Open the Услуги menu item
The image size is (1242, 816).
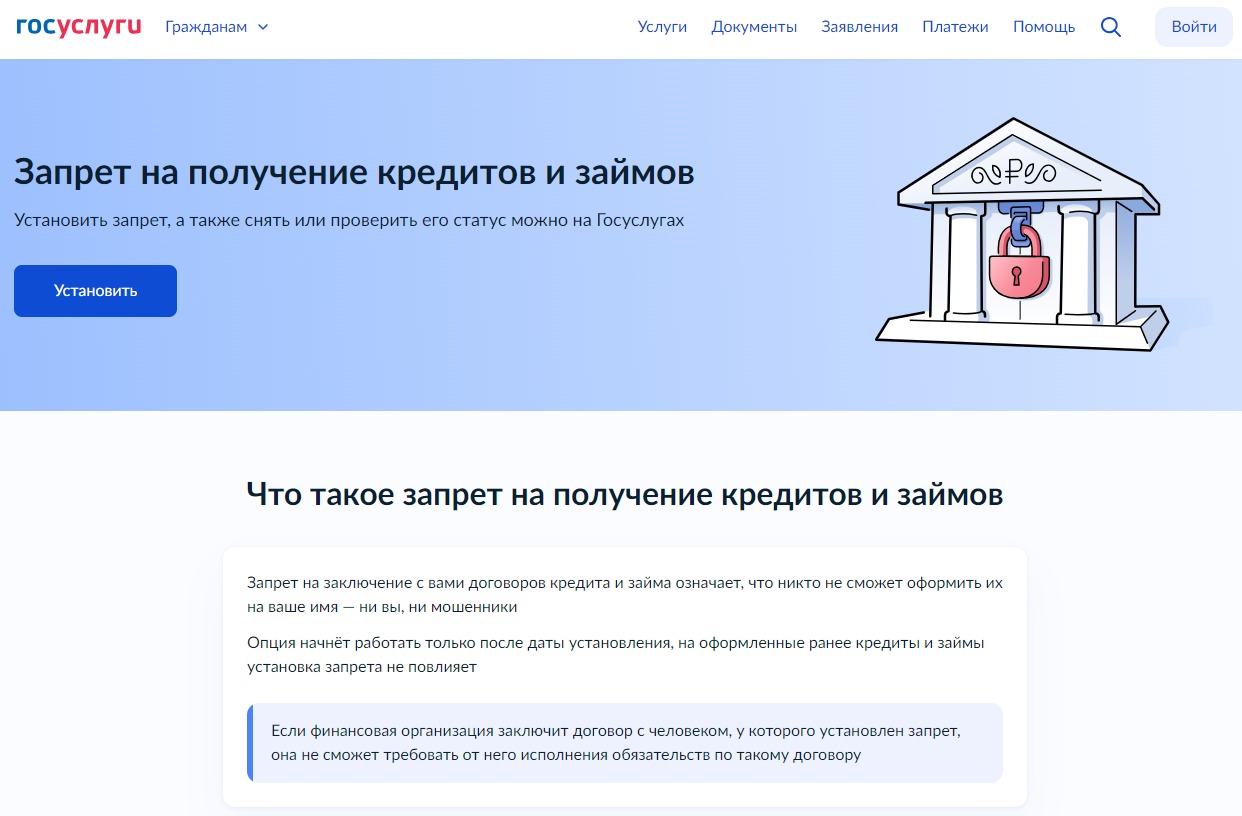pyautogui.click(x=662, y=27)
